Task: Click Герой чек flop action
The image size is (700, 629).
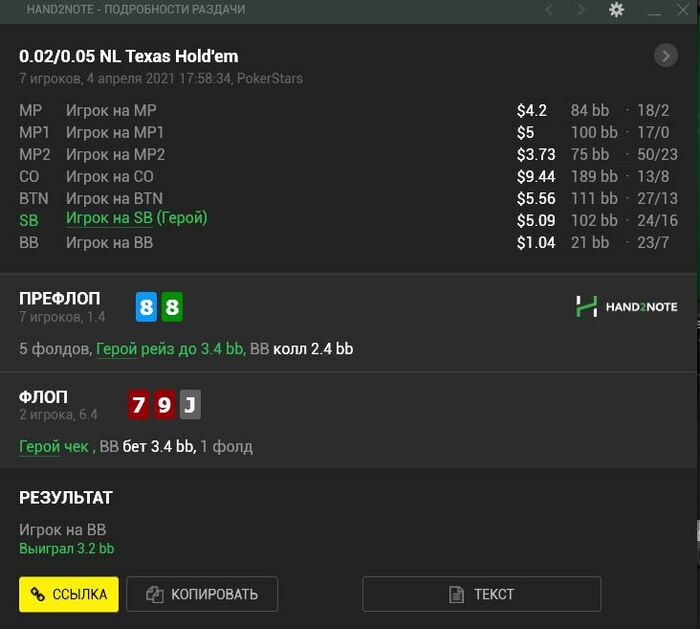Action: tap(54, 446)
